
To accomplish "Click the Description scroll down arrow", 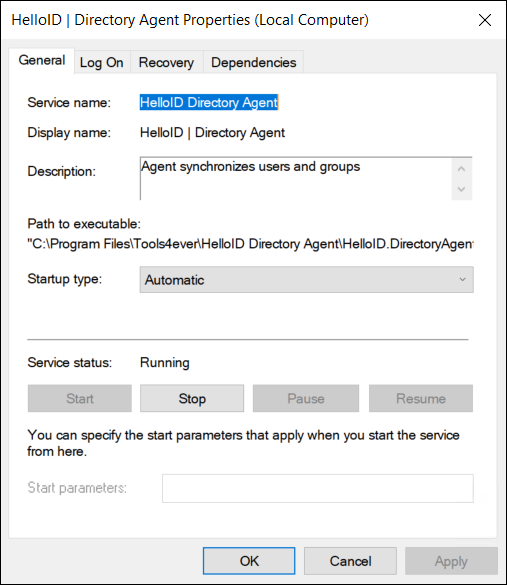I will coord(461,189).
